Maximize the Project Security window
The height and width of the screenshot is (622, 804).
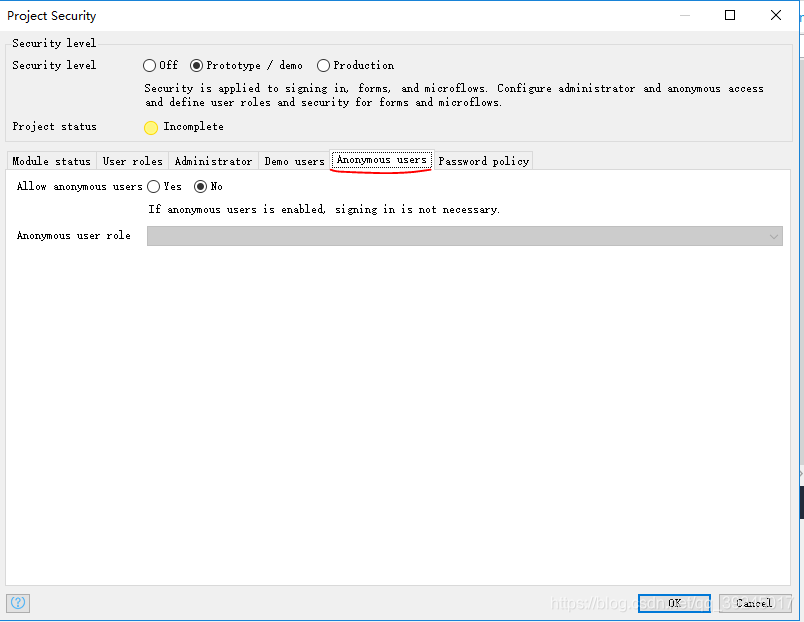point(730,15)
